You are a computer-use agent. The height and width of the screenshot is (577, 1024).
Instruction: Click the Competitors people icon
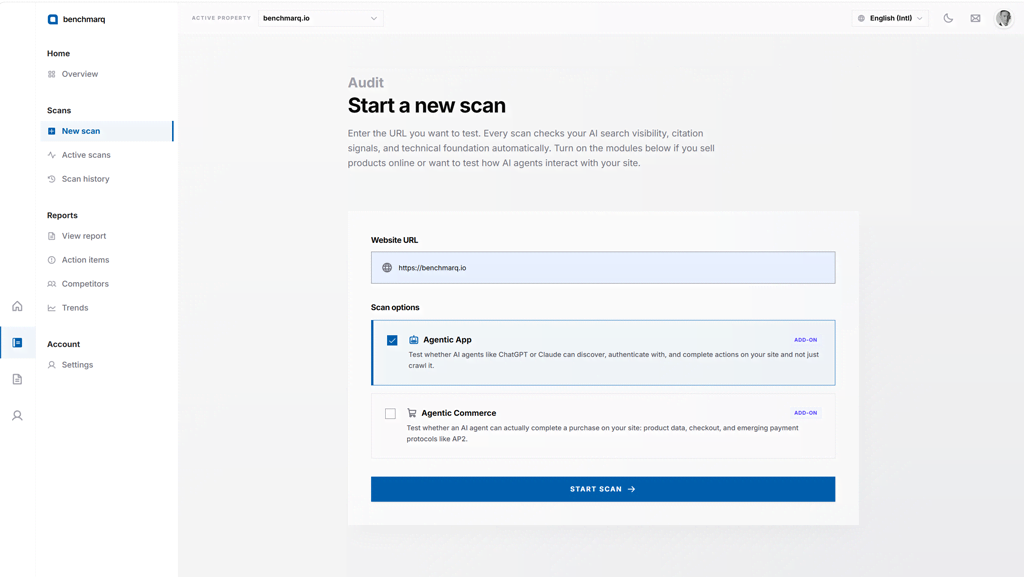(52, 284)
